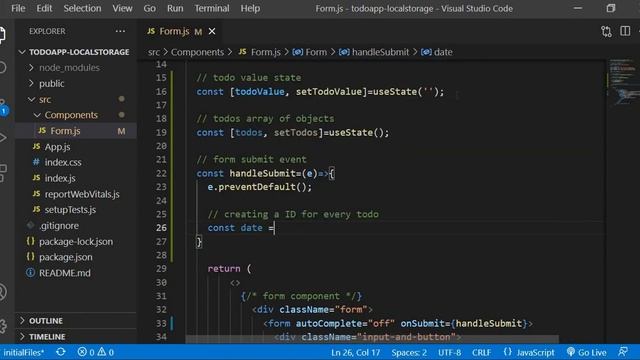This screenshot has width=640, height=360.
Task: Open reportWebVitals.js from the explorer
Action: pos(76,194)
